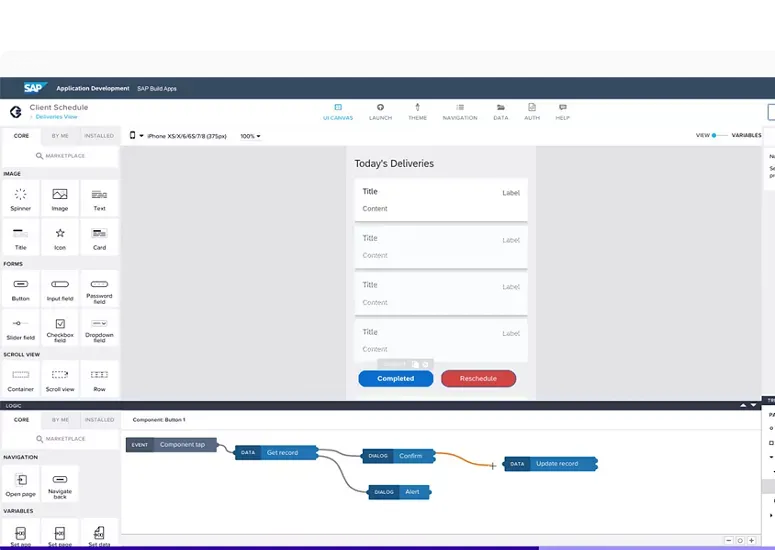
Task: Search the component Marketplace field
Action: point(60,156)
